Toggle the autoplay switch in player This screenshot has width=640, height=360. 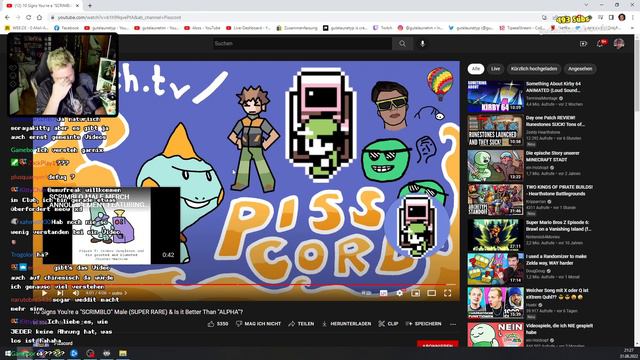click(367, 293)
